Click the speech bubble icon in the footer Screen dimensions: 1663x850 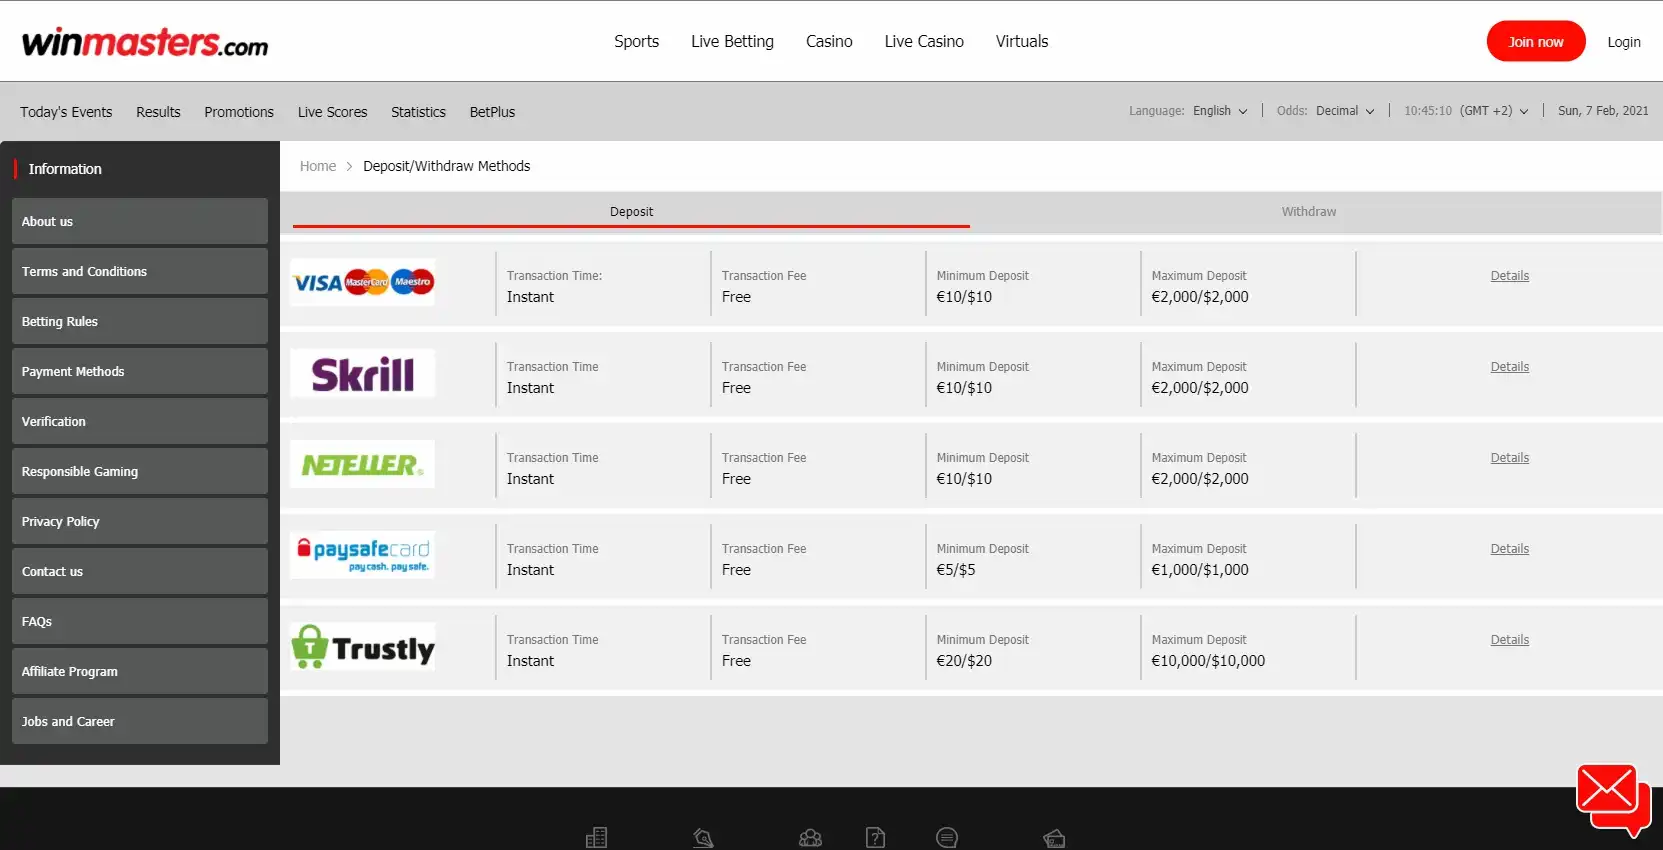tap(947, 838)
